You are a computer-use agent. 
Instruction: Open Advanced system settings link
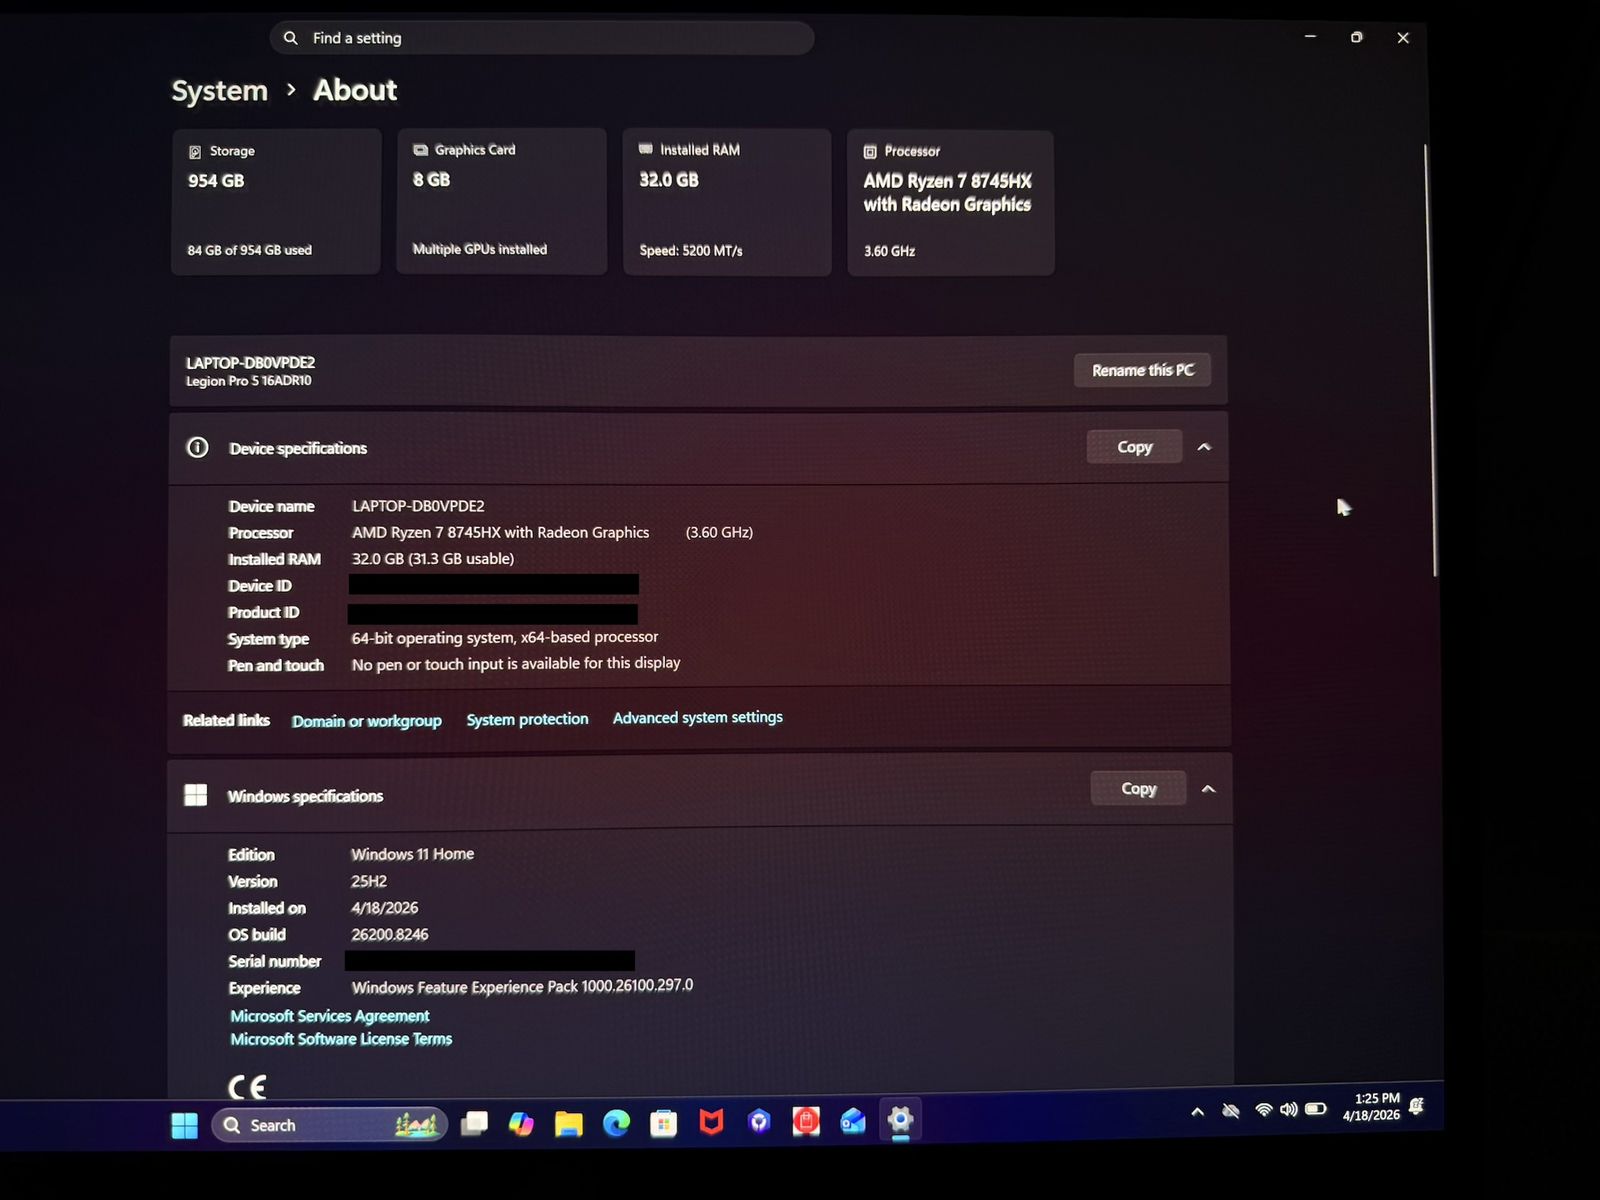[x=697, y=718]
